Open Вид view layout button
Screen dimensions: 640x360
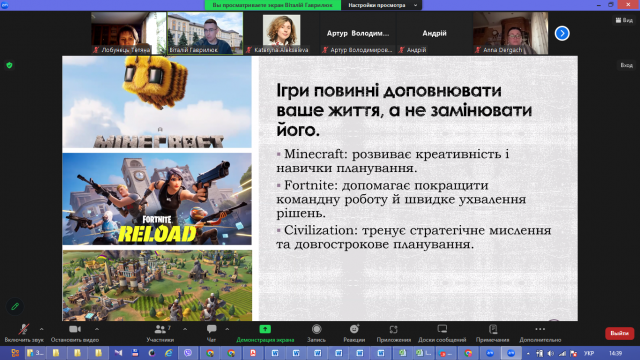(x=624, y=20)
